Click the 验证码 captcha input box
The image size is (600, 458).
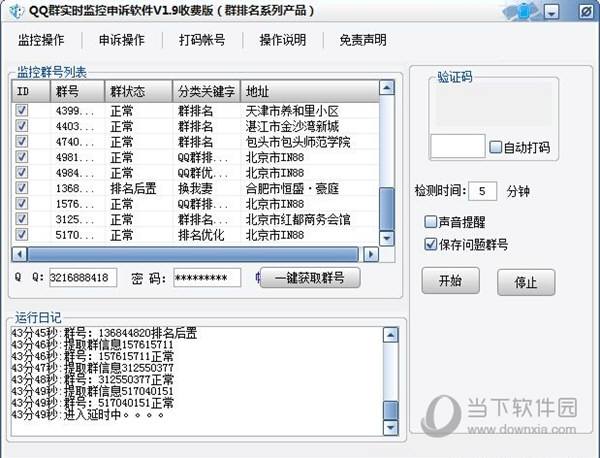coord(458,146)
